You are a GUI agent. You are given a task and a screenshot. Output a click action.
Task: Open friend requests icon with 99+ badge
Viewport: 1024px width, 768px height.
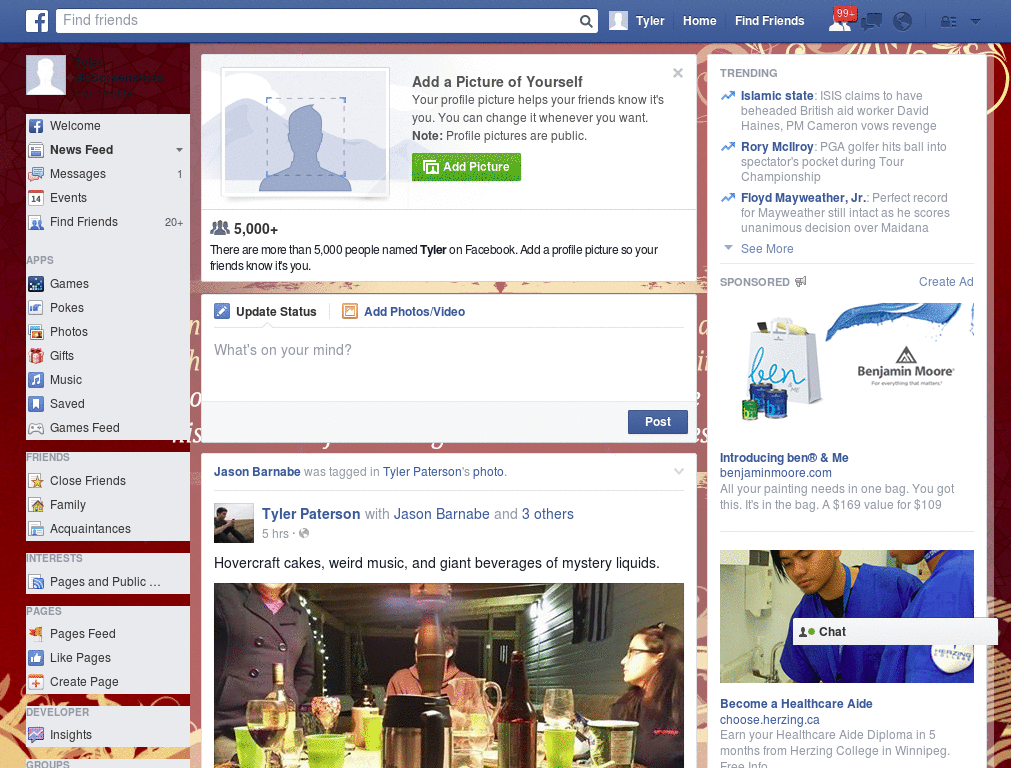click(841, 20)
